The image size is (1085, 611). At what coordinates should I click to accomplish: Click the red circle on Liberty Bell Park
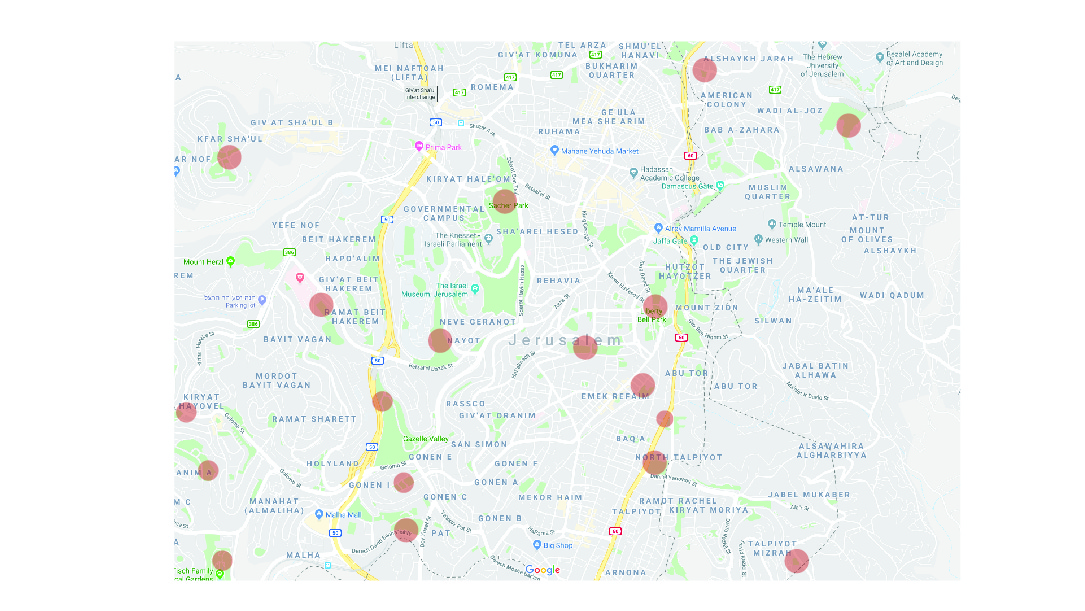655,307
